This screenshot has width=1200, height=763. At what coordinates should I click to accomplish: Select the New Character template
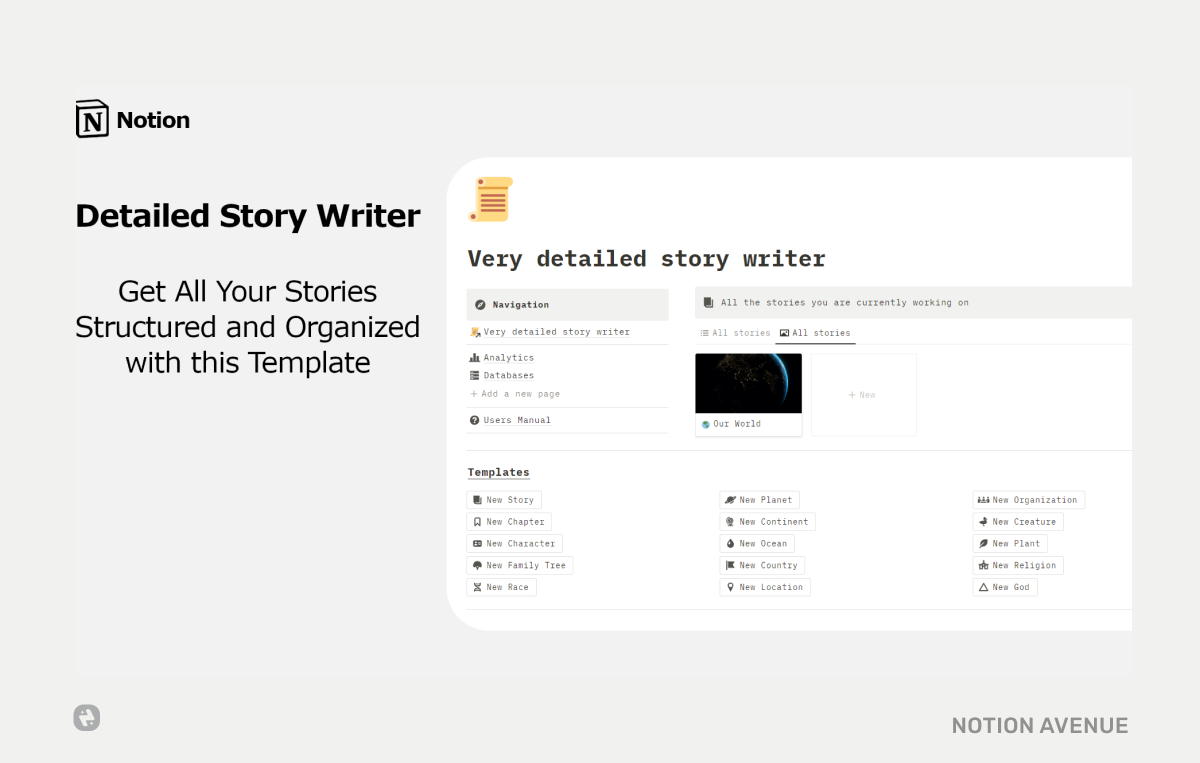(x=515, y=543)
